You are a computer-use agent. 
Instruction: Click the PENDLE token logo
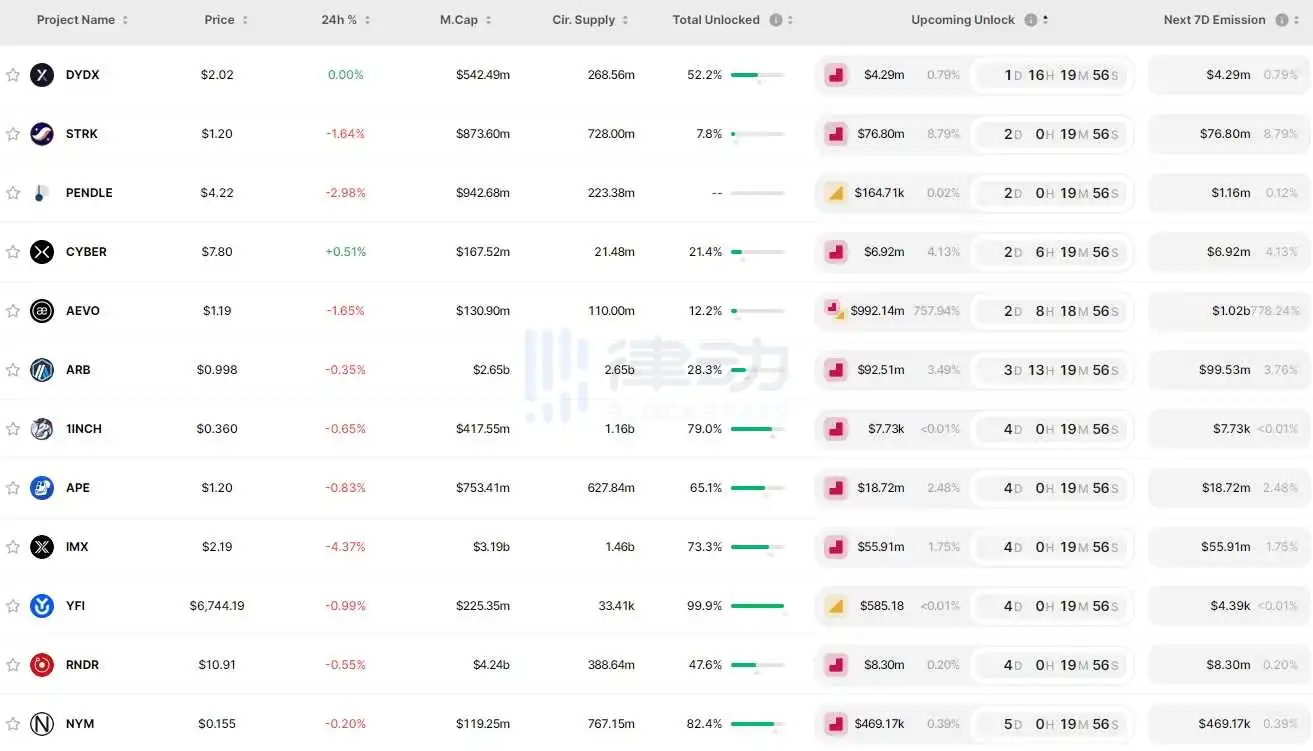pos(42,193)
